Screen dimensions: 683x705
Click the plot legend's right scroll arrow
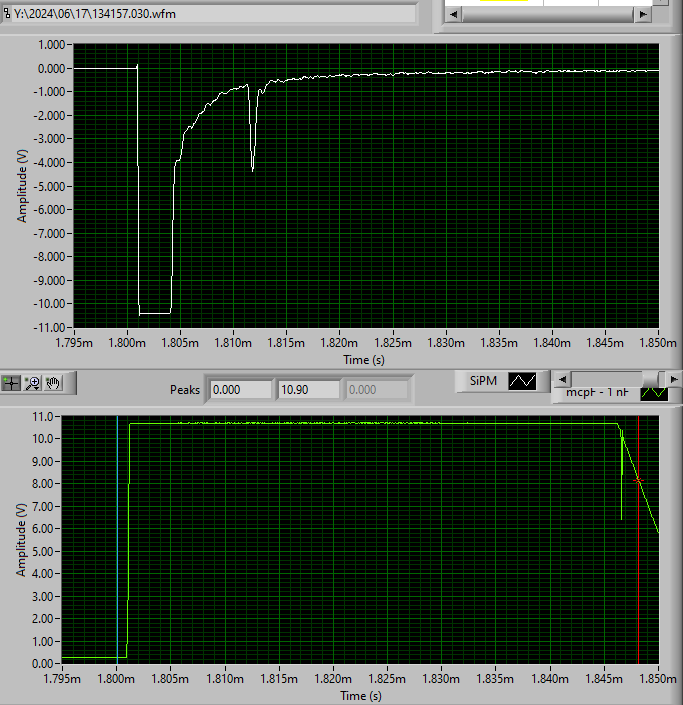click(x=674, y=379)
